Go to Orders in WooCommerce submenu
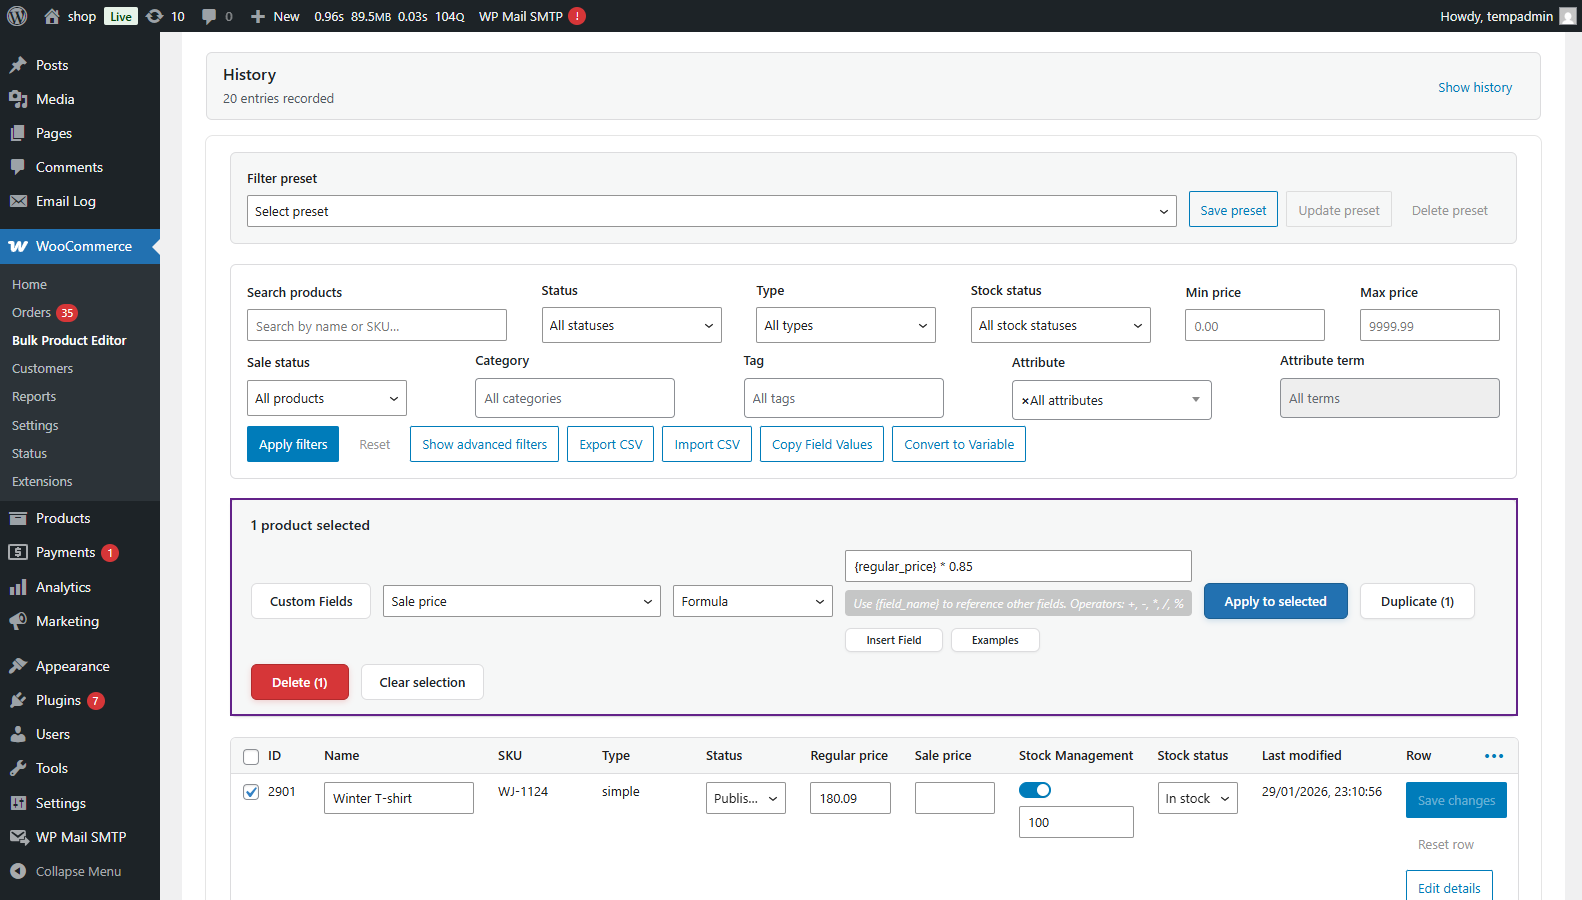The width and height of the screenshot is (1582, 900). tap(31, 313)
